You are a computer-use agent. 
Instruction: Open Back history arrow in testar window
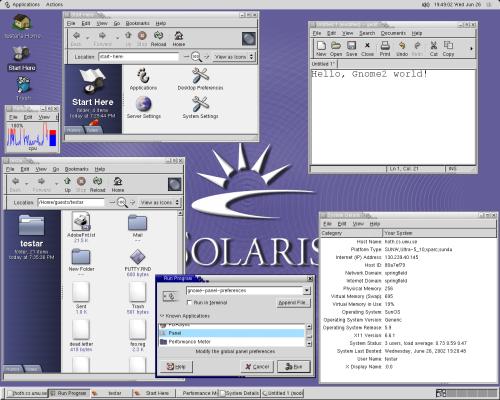(x=27, y=183)
